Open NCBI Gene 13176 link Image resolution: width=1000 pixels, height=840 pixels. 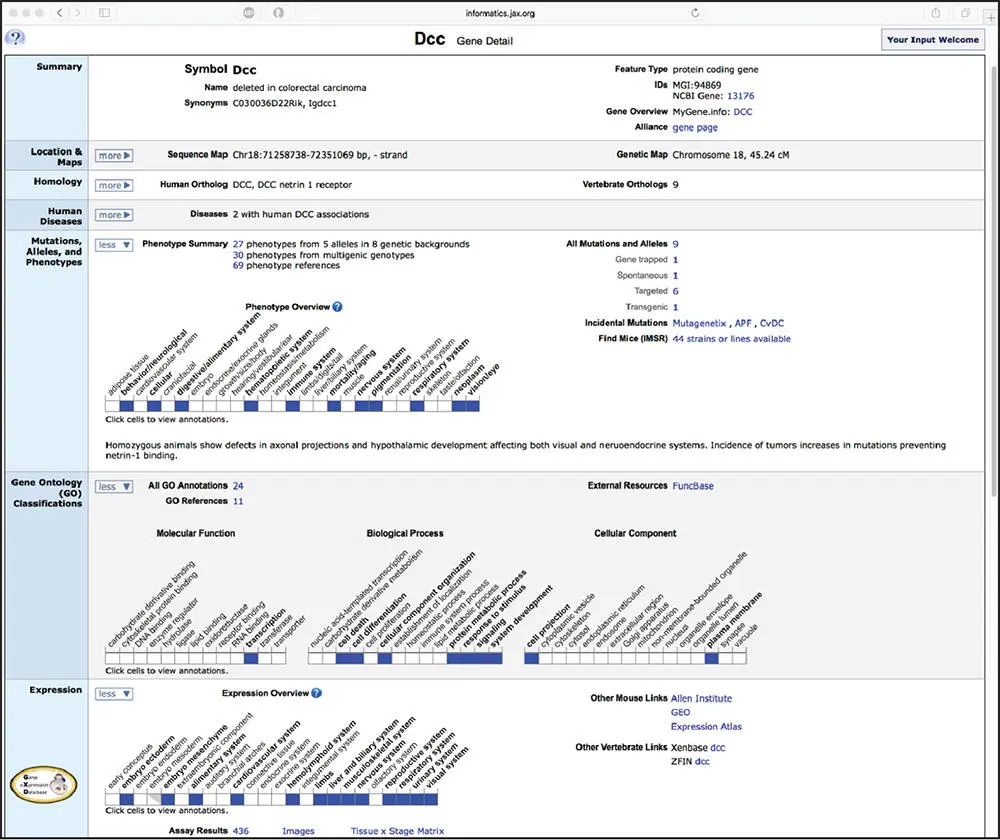(x=740, y=96)
